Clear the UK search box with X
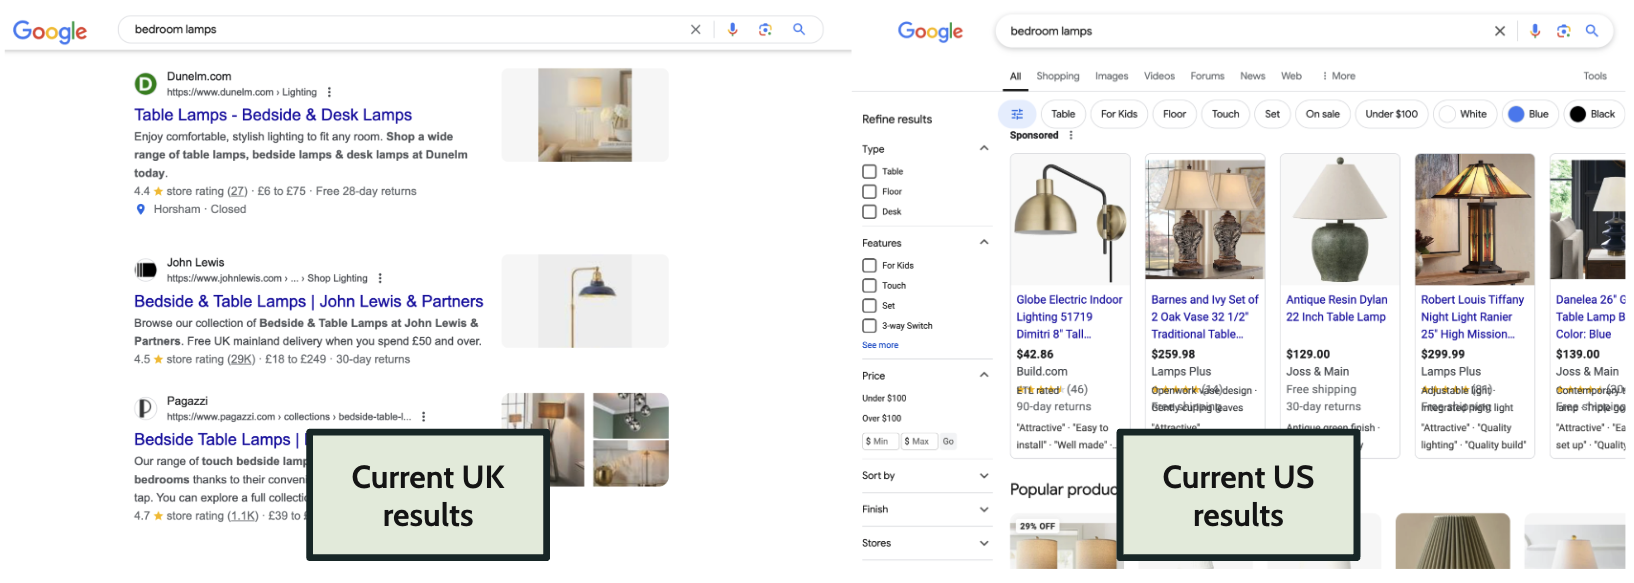 click(x=696, y=30)
